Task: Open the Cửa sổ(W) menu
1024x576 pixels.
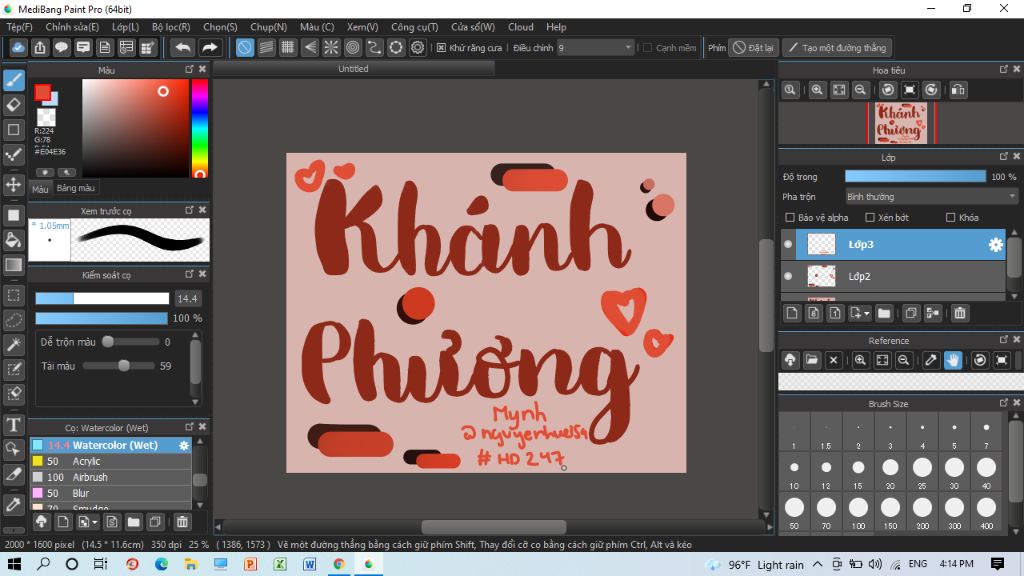Action: [473, 27]
